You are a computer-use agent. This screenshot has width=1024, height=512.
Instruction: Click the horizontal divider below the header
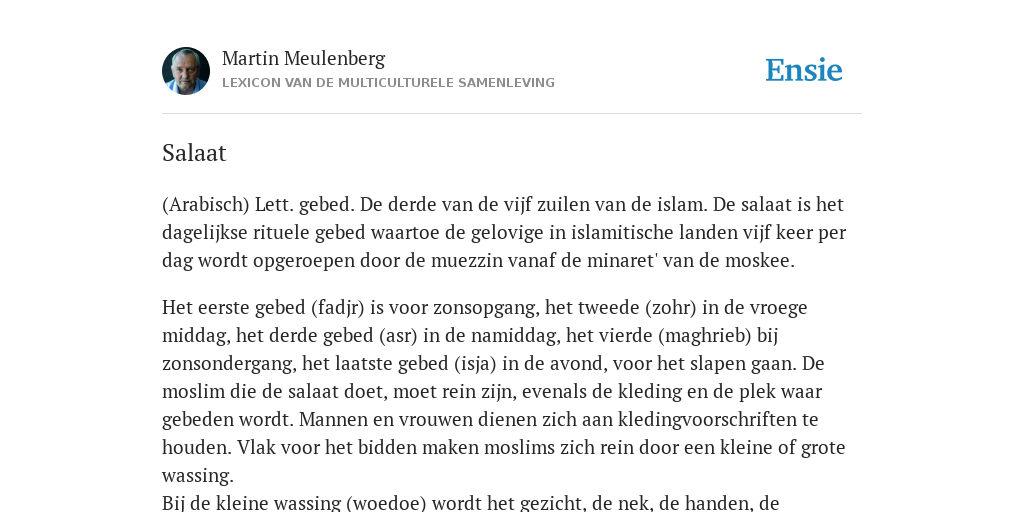(x=512, y=114)
